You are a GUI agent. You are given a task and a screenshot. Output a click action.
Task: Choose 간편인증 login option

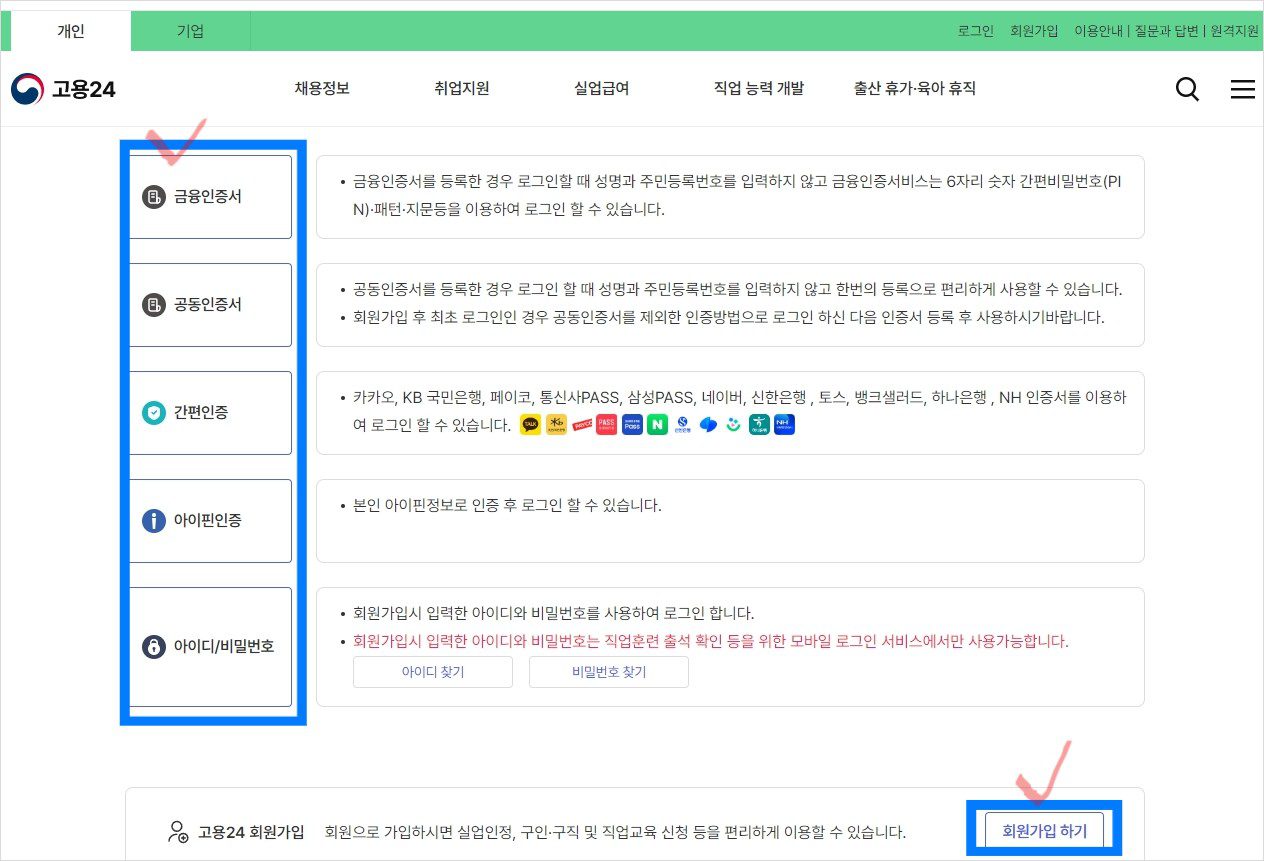pyautogui.click(x=210, y=413)
